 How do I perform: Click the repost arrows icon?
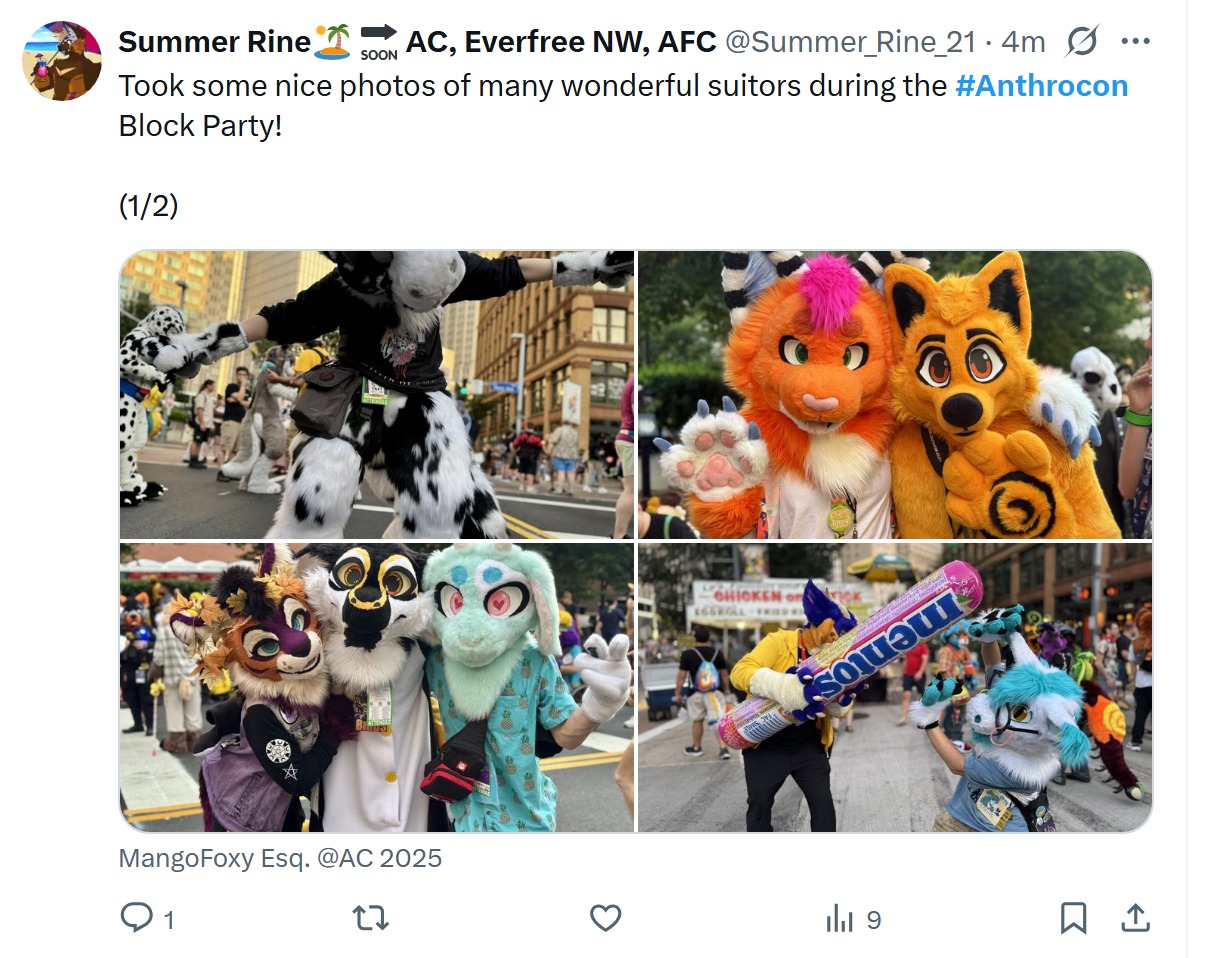coord(372,918)
